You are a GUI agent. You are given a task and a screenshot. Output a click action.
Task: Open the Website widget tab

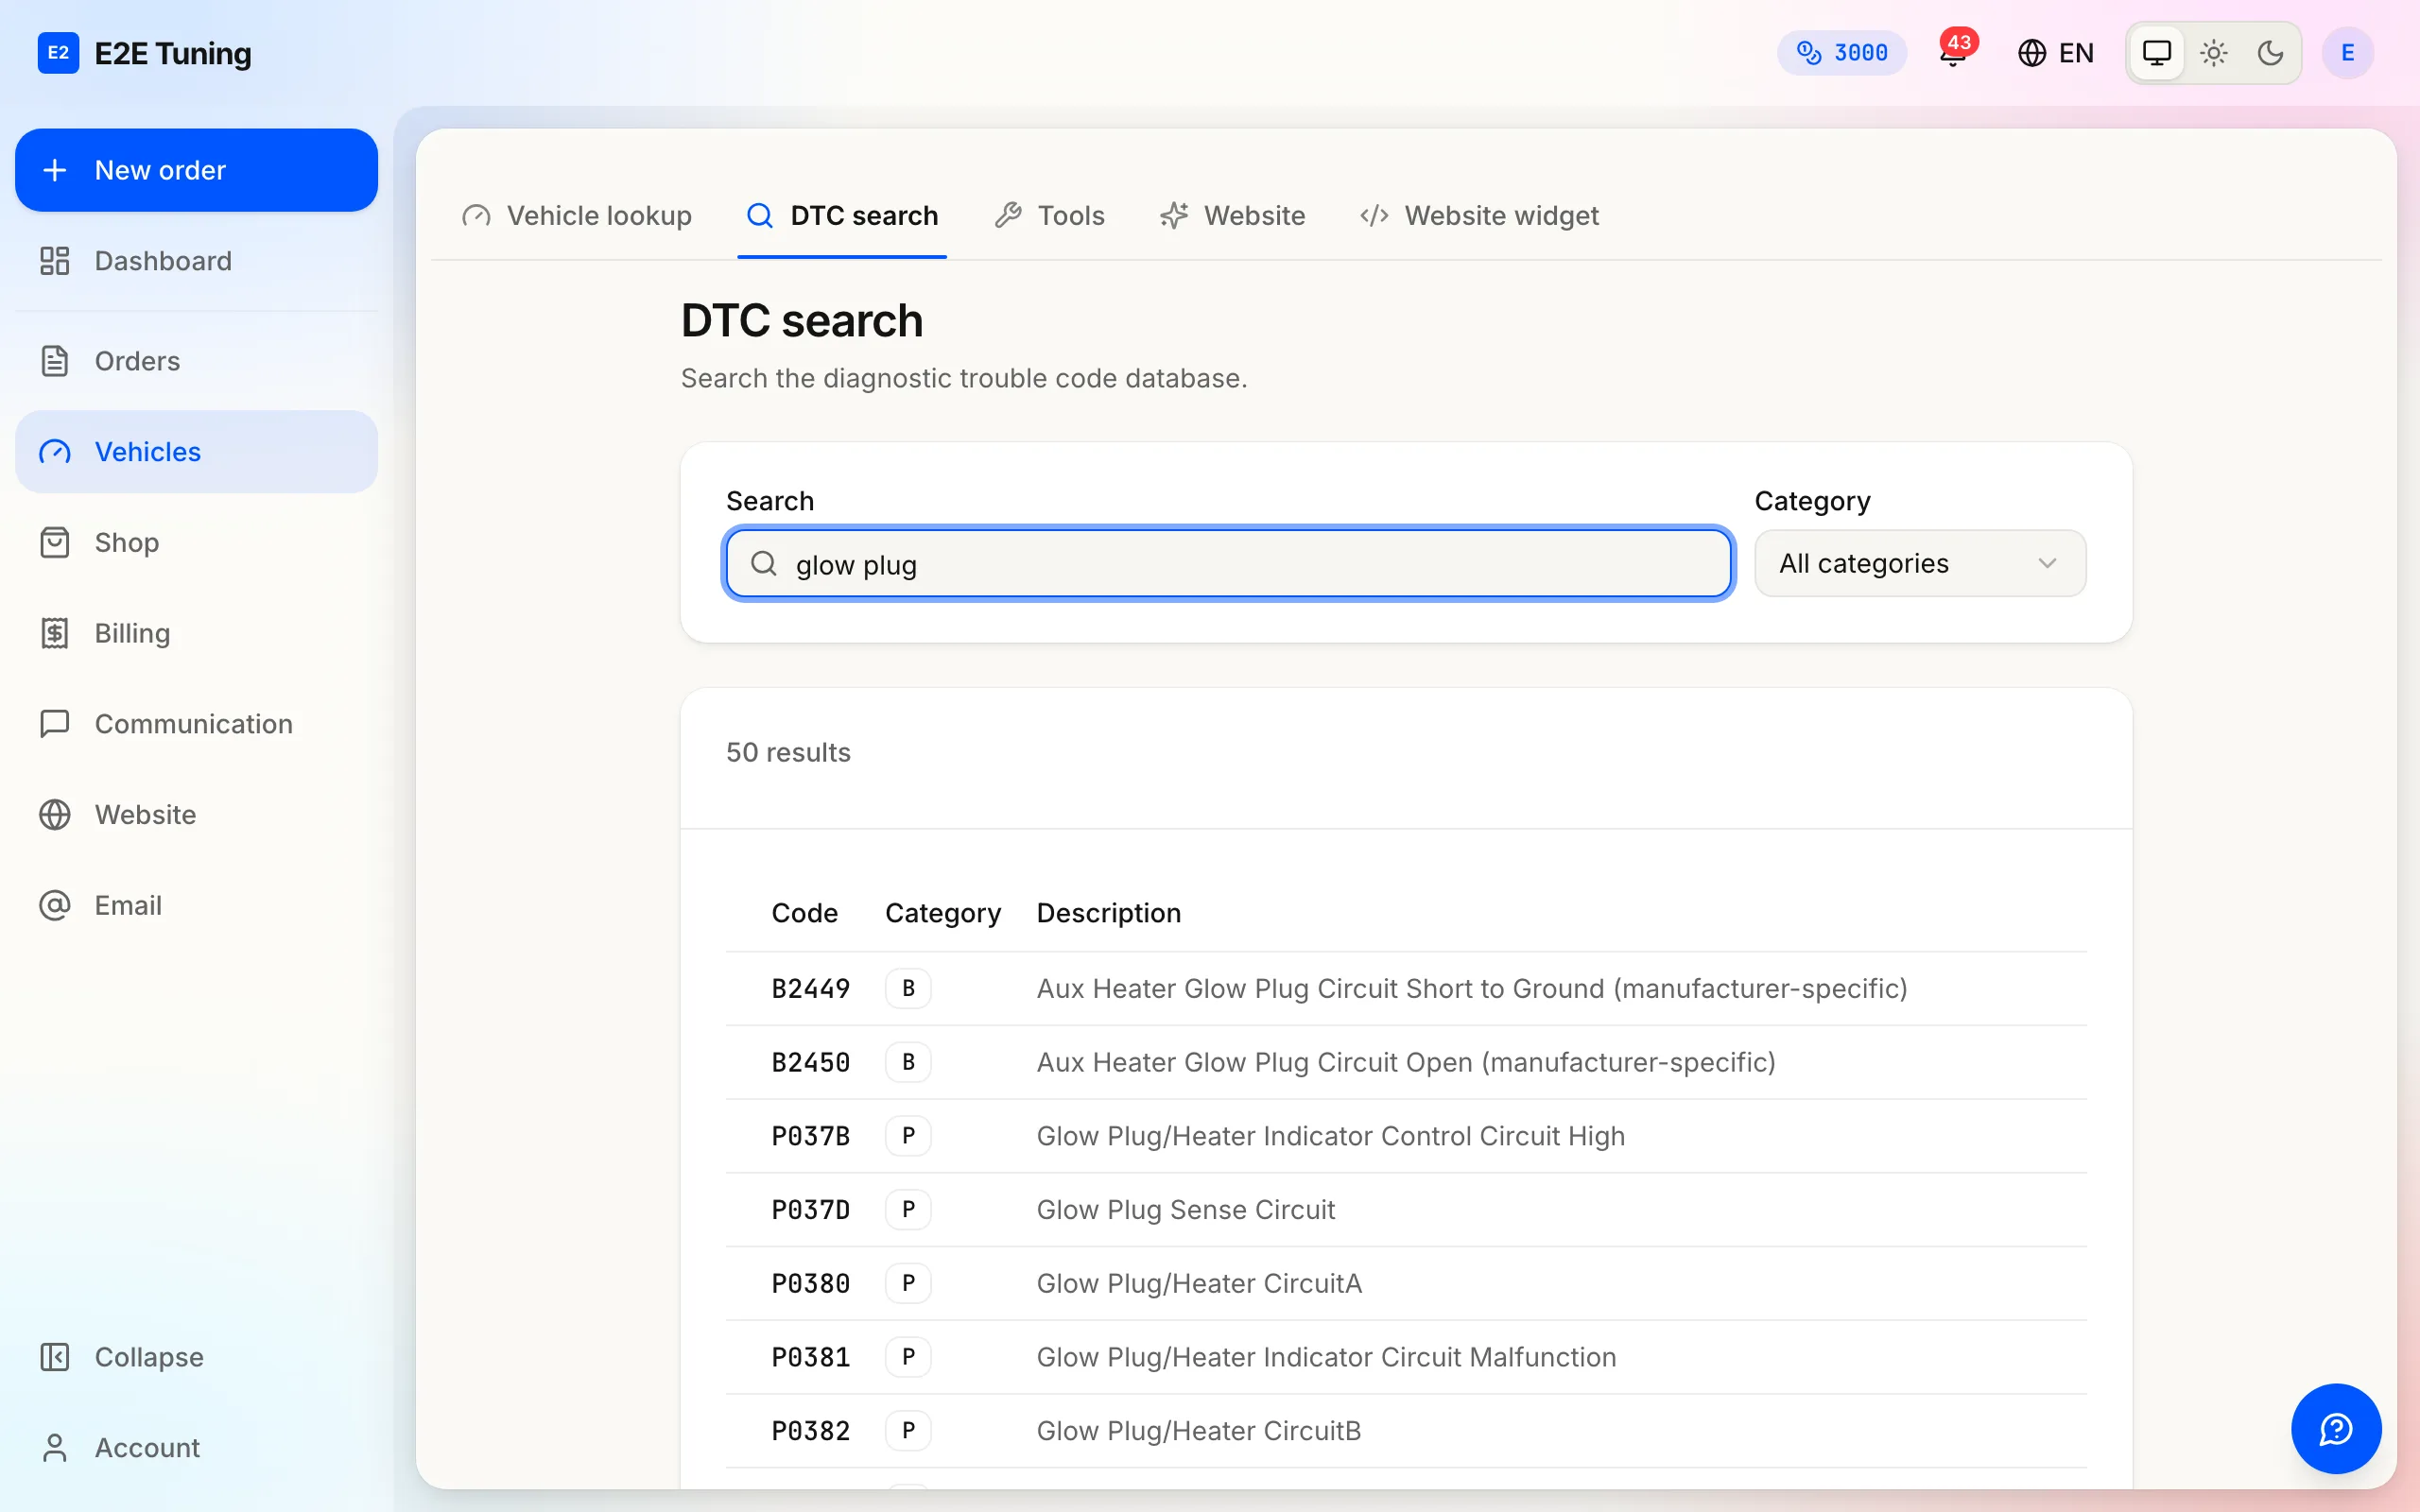pos(1479,216)
